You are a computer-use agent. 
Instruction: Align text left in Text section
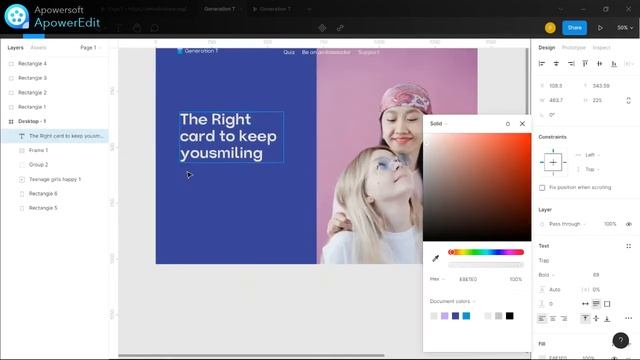pyautogui.click(x=542, y=318)
